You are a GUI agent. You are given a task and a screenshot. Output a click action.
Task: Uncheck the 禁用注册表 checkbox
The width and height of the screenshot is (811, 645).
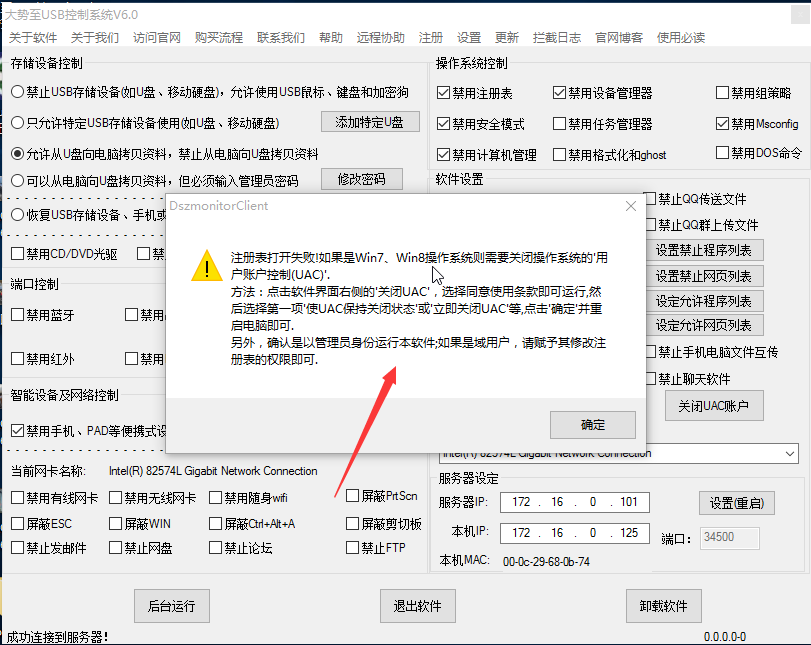tap(444, 93)
